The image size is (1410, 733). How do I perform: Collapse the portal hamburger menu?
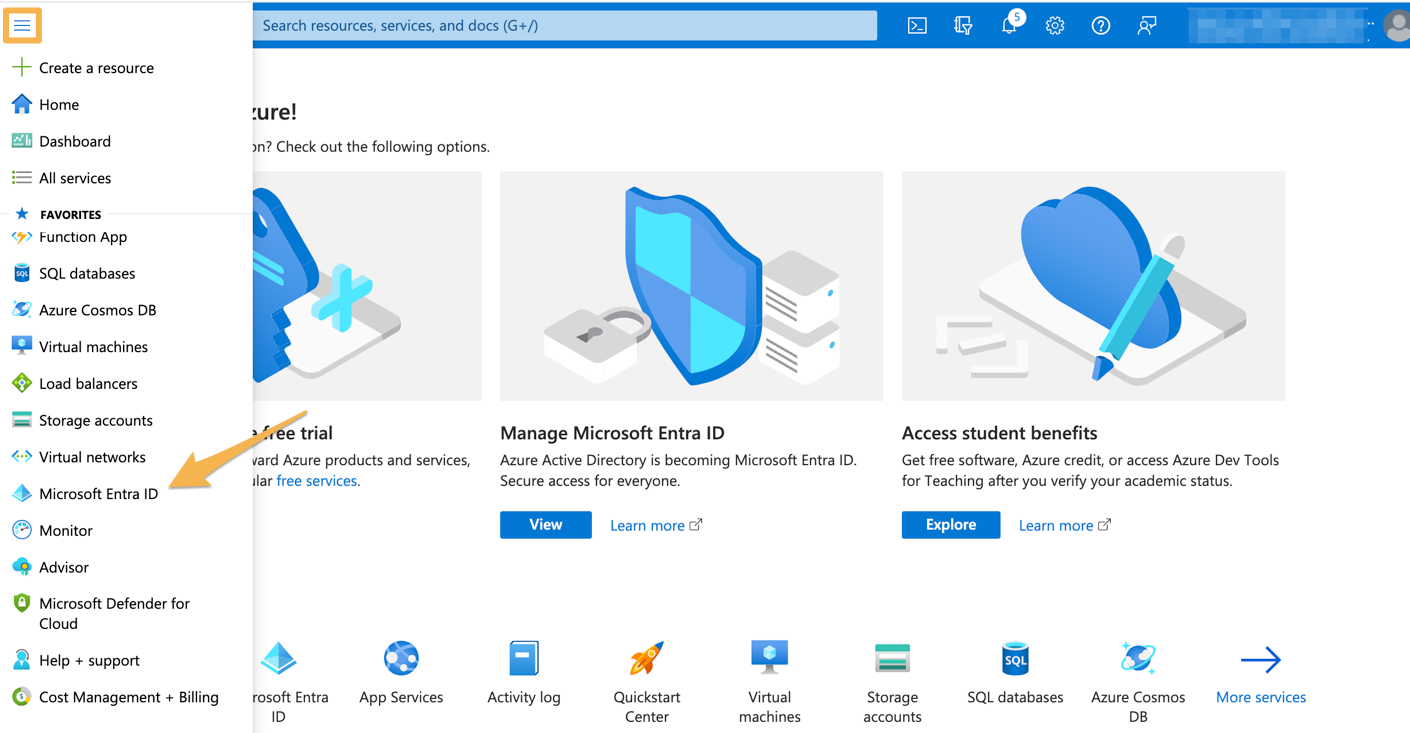[x=22, y=25]
